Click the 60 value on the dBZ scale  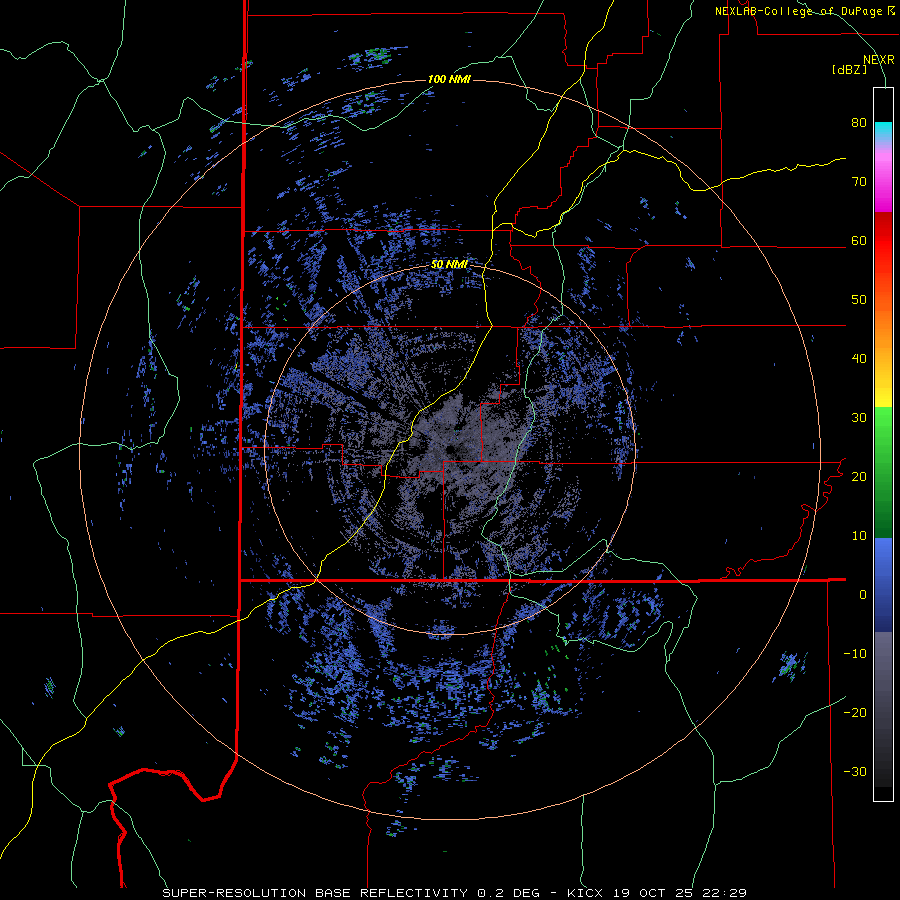pyautogui.click(x=859, y=241)
